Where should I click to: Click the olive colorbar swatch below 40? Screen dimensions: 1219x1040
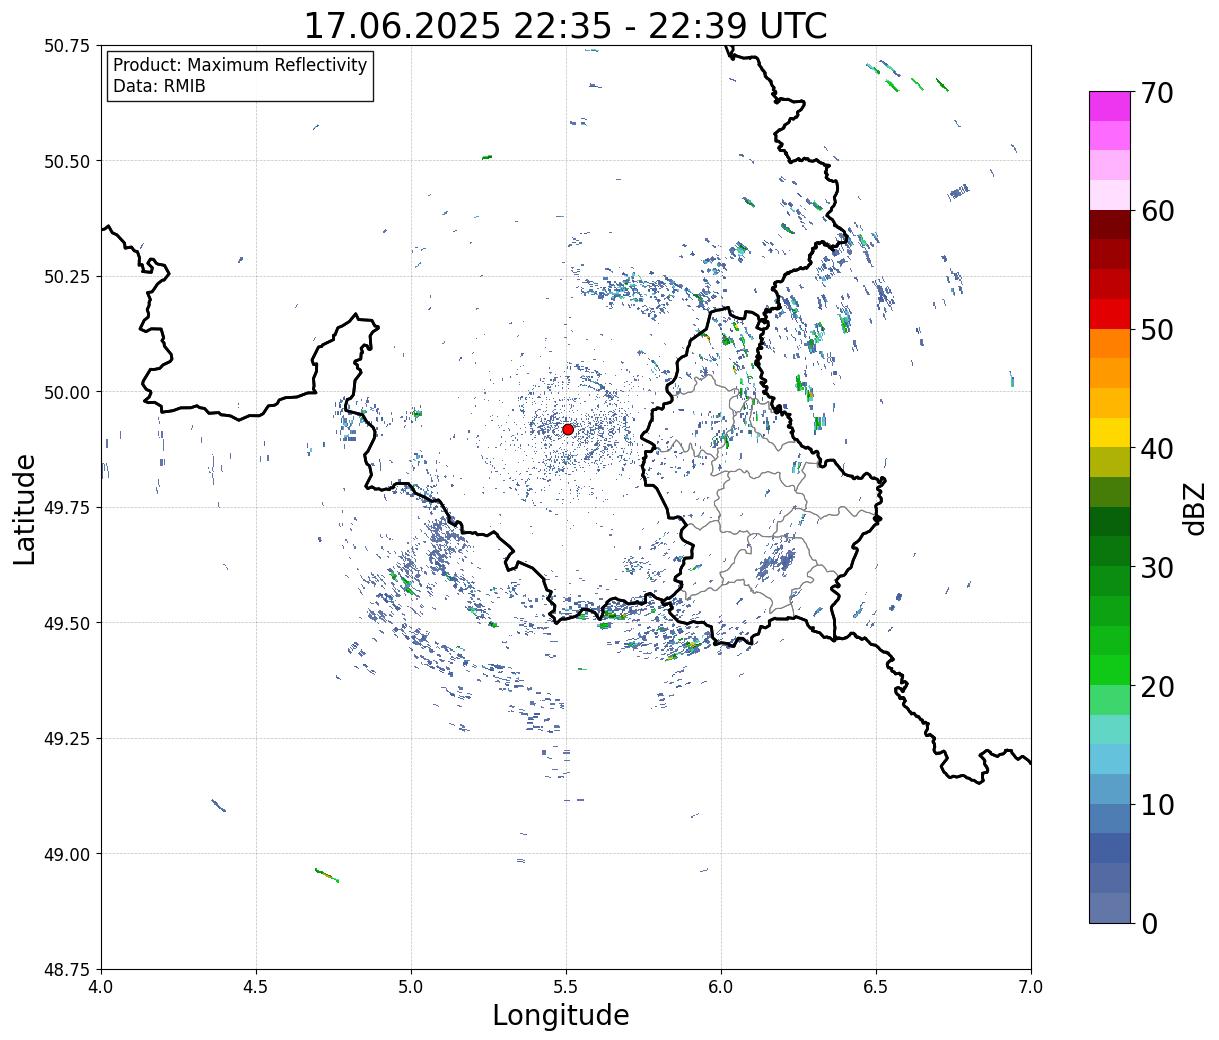[x=1110, y=463]
